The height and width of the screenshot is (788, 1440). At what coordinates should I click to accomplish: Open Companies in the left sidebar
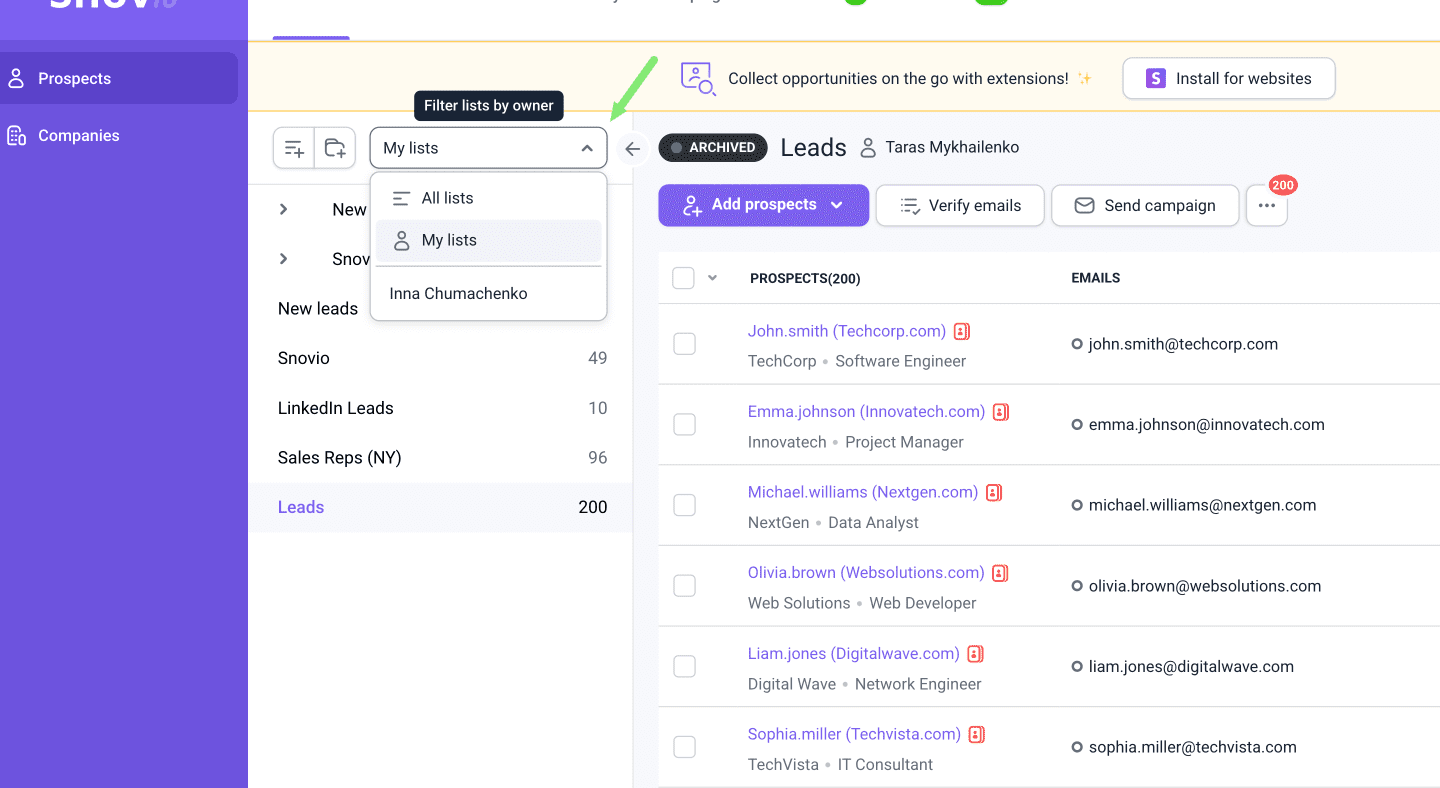click(78, 136)
